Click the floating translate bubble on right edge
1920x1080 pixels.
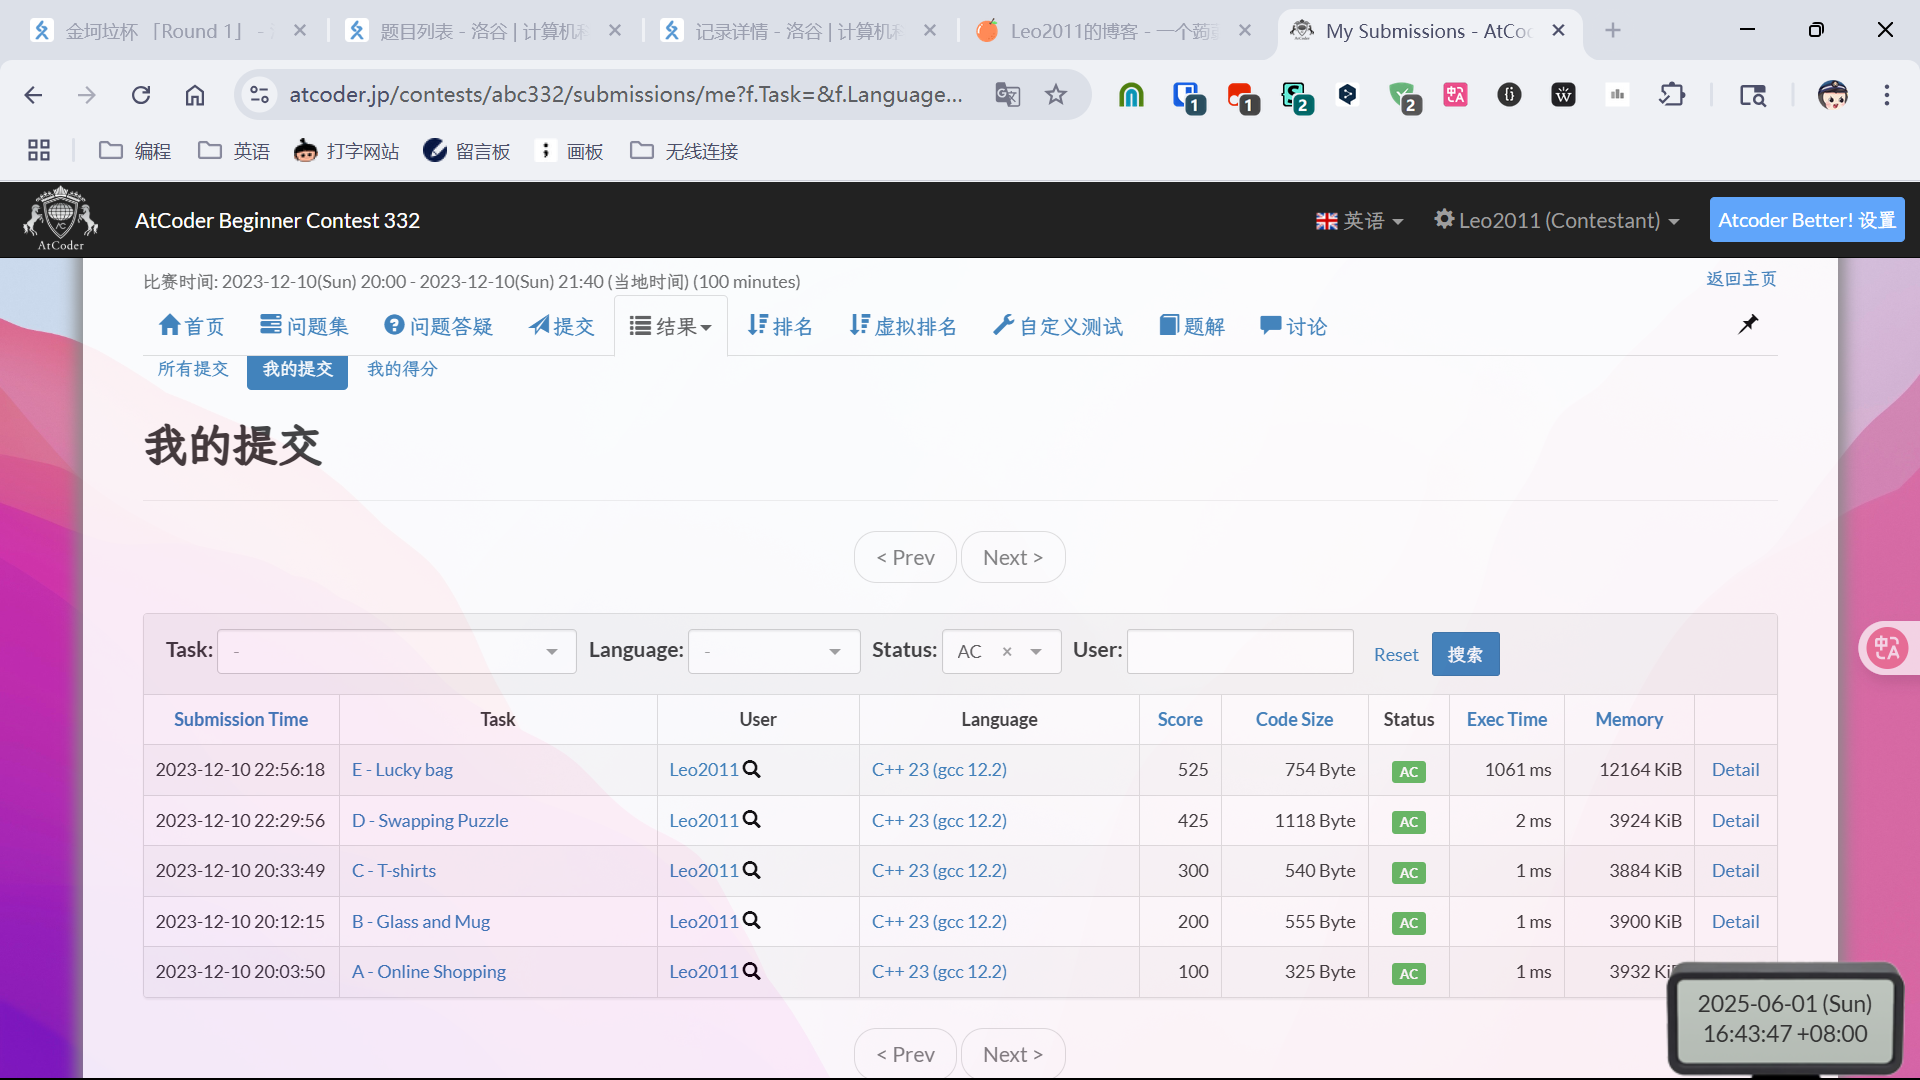coord(1887,648)
